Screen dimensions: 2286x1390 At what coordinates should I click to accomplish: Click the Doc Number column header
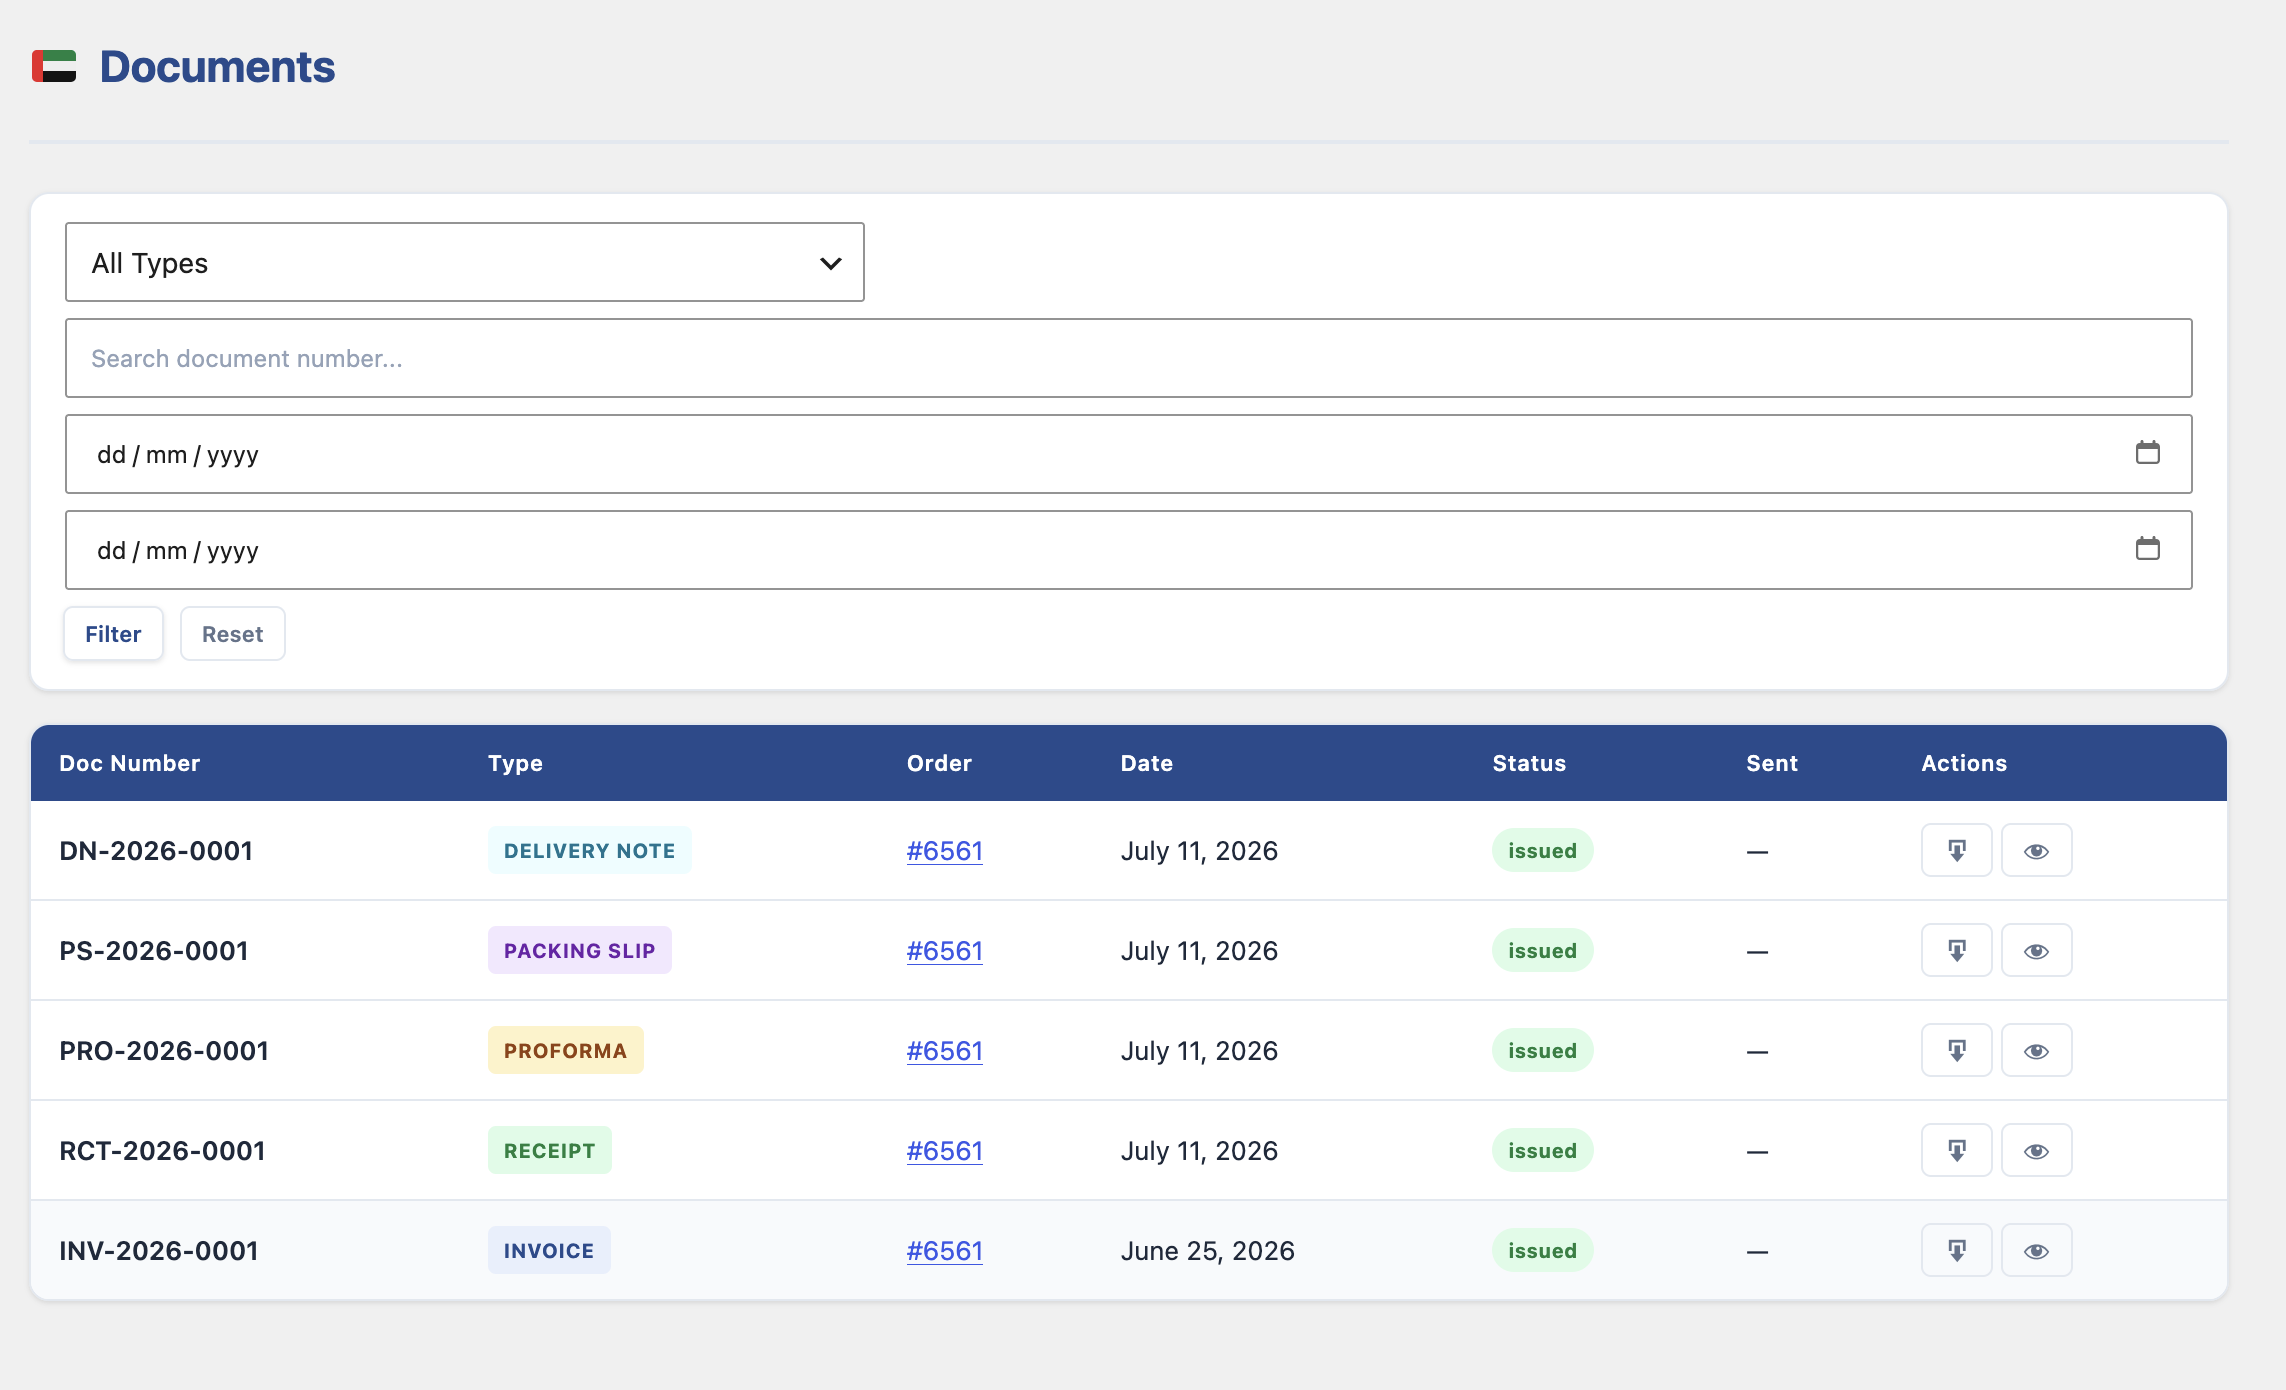130,763
